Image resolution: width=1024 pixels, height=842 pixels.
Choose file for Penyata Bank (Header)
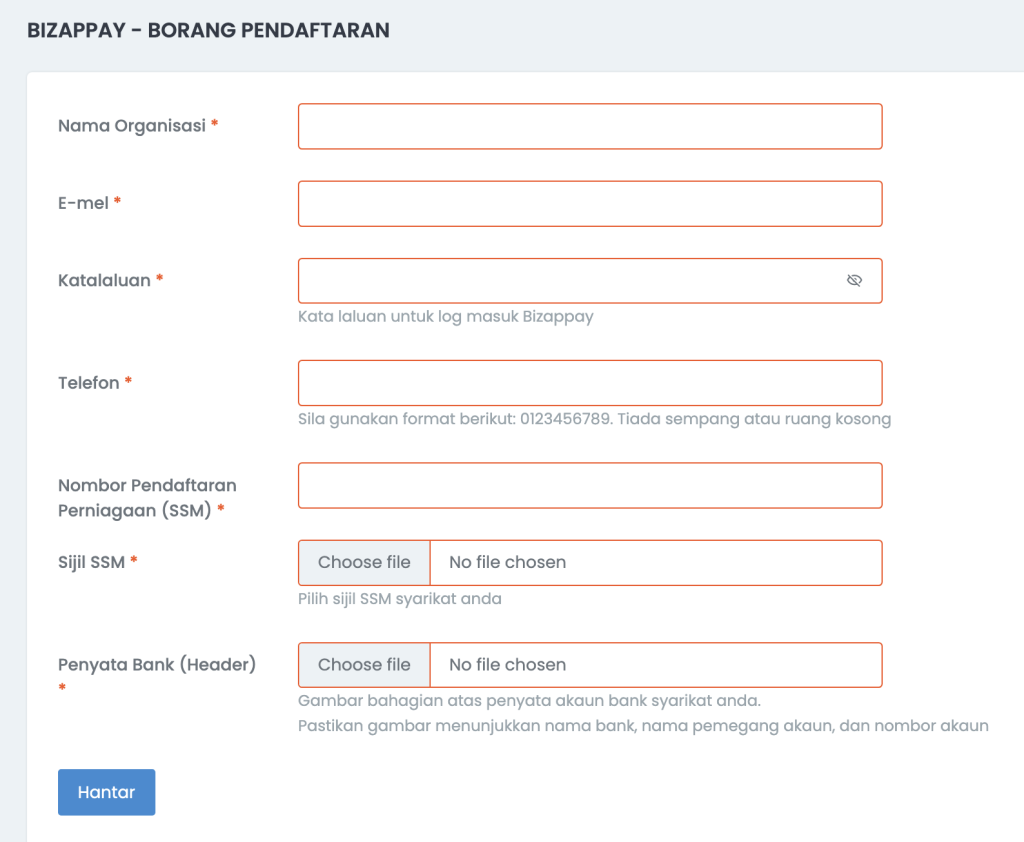364,665
